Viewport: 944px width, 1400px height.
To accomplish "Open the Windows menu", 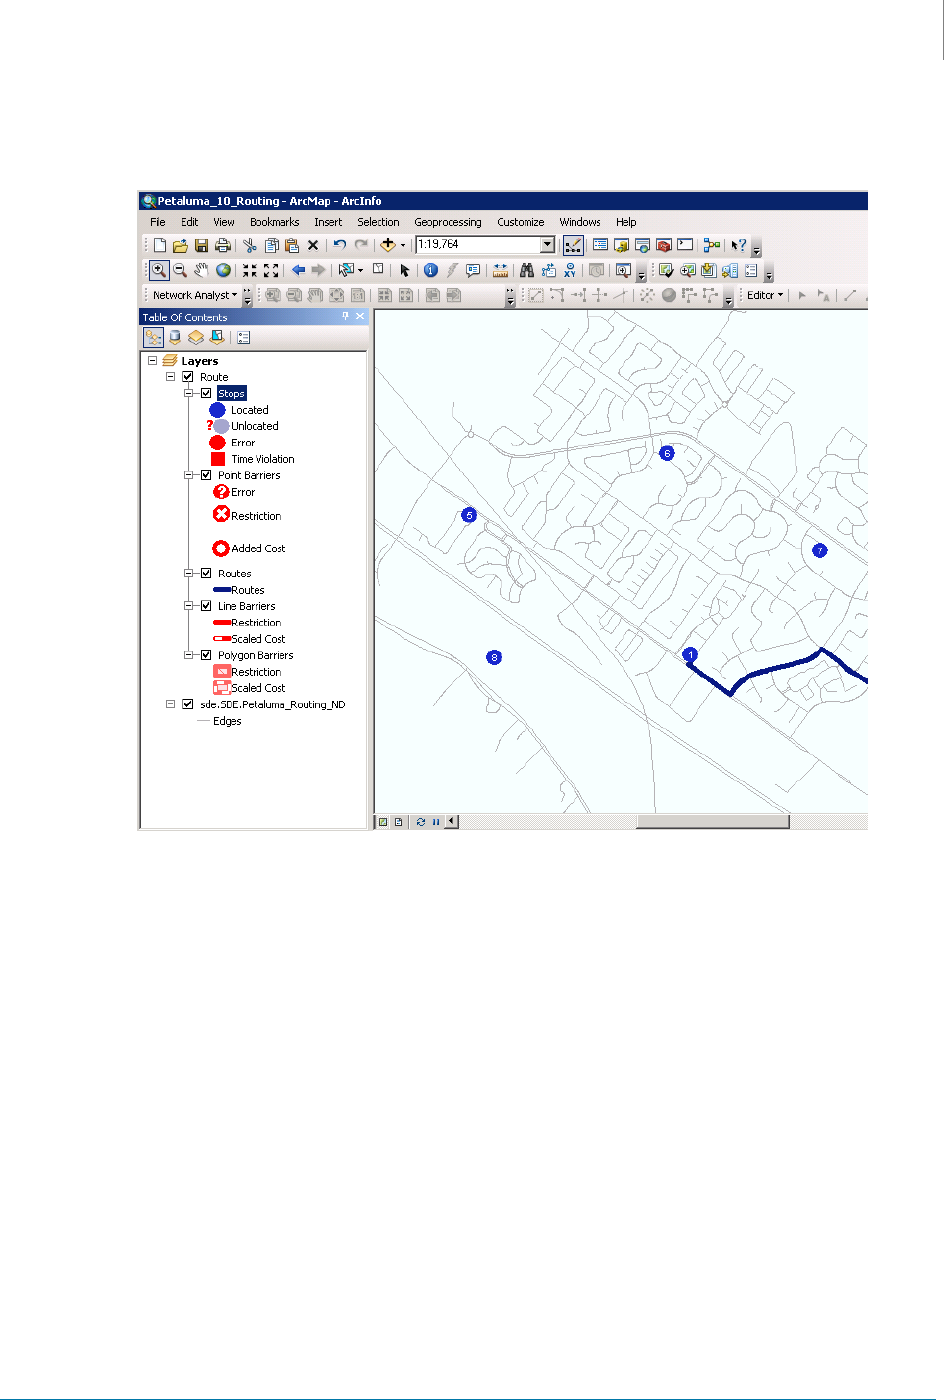I will pos(580,222).
